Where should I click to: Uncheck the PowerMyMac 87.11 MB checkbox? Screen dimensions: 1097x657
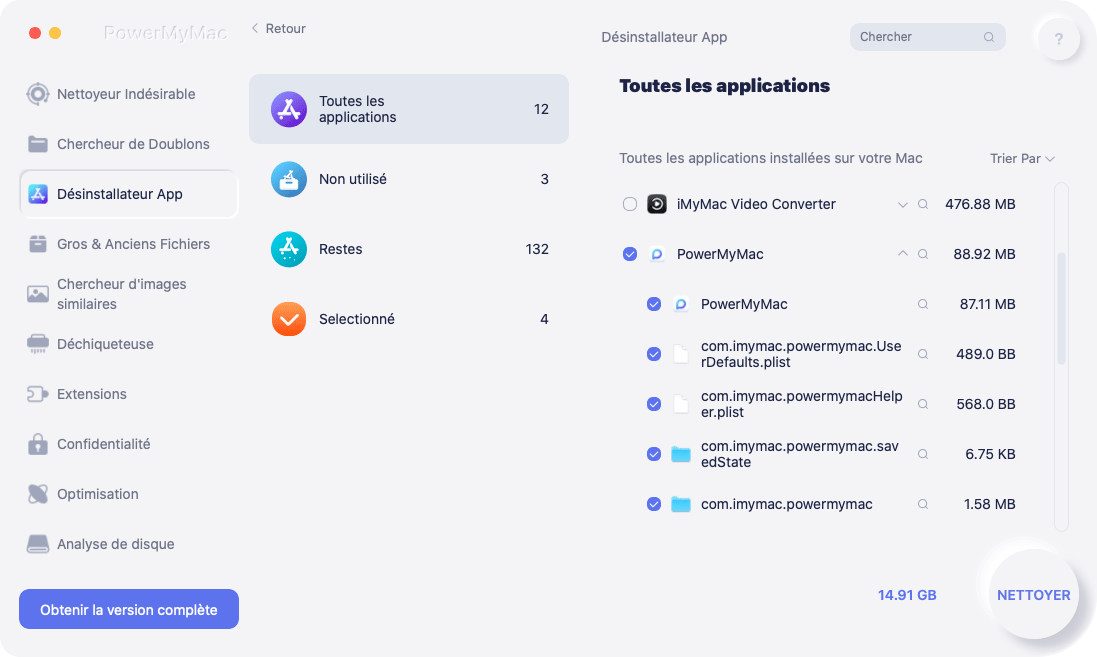click(x=653, y=304)
